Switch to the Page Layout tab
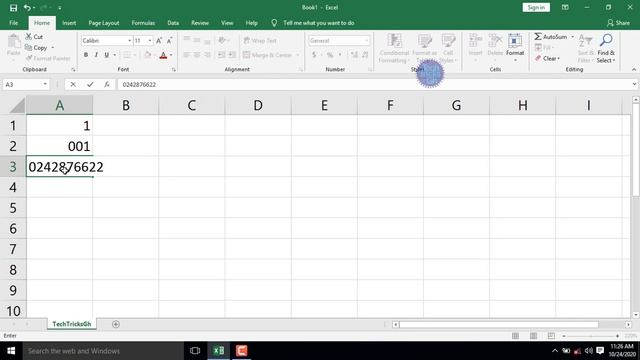 pyautogui.click(x=104, y=23)
